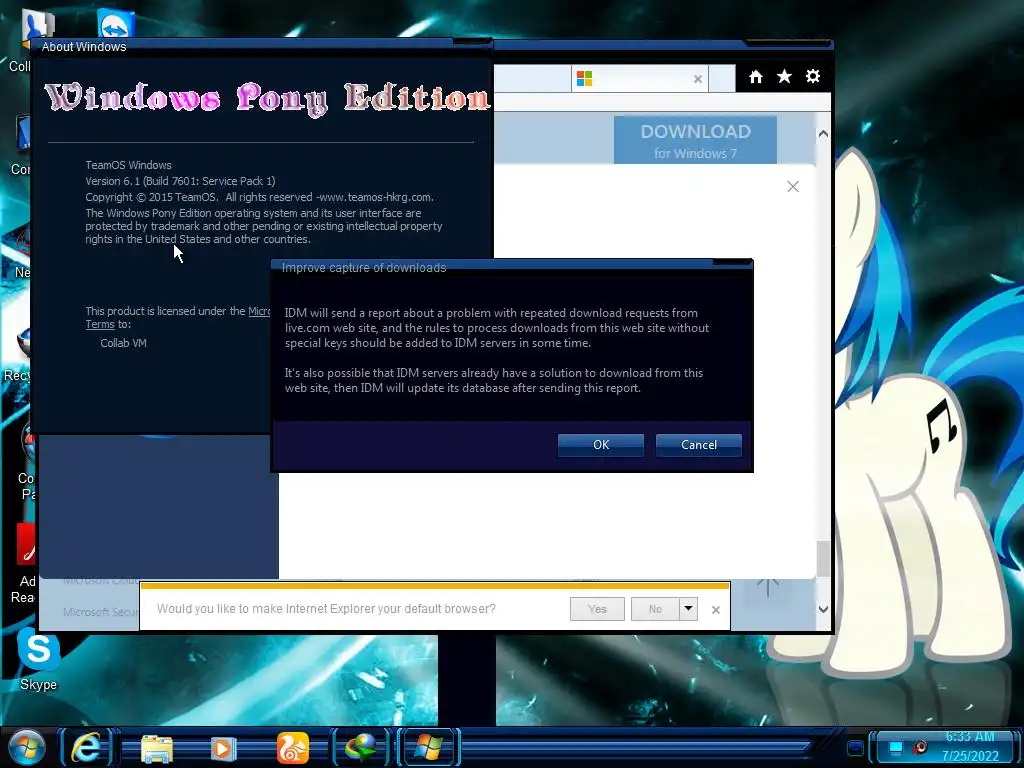Select the browser tab with Microsoft logo

pos(639,78)
